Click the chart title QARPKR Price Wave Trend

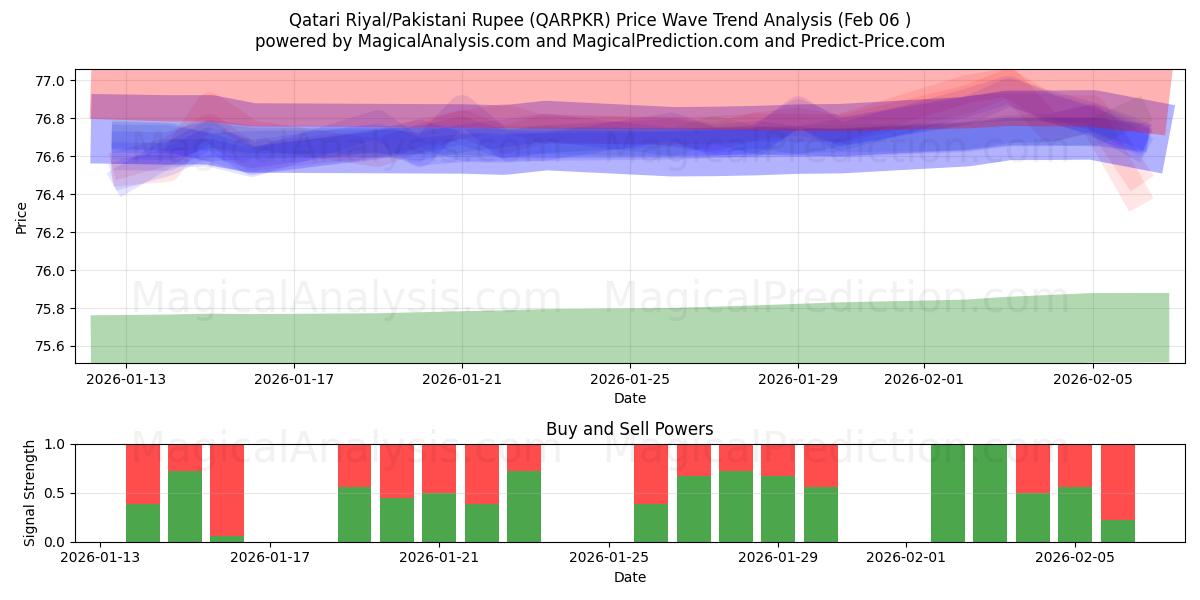(600, 15)
